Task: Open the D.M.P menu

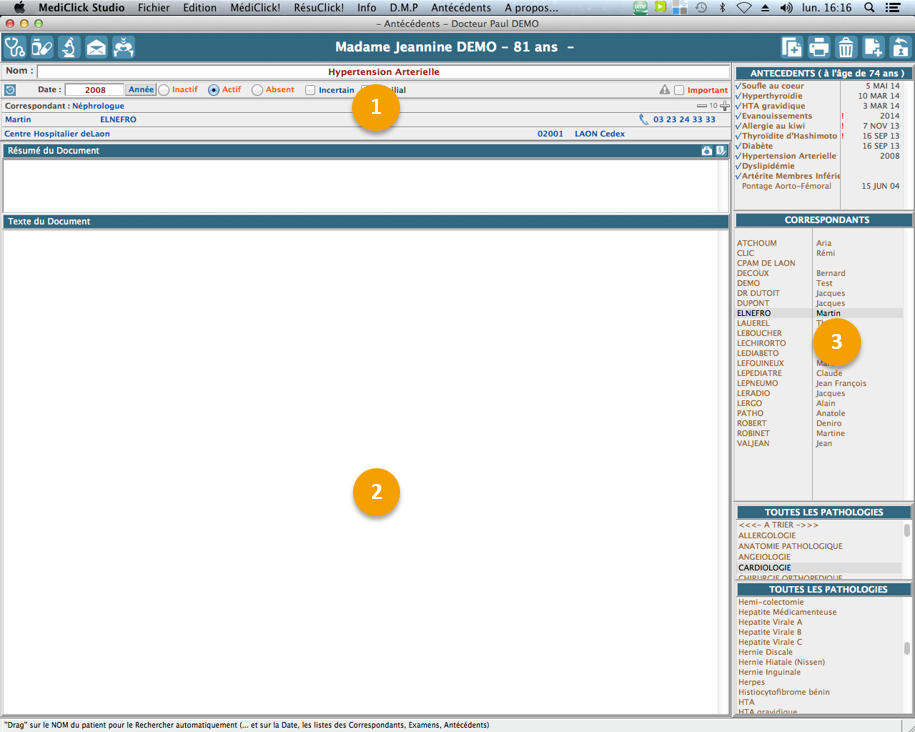Action: click(x=404, y=8)
